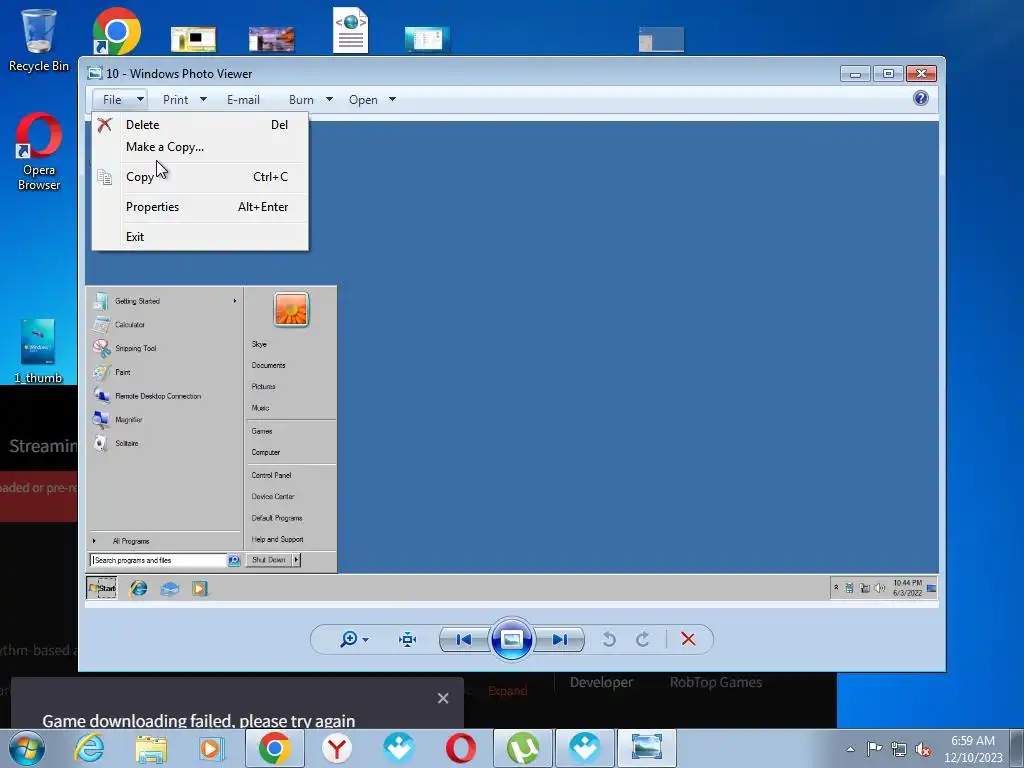This screenshot has width=1024, height=768.
Task: Open the Photo Viewer help icon
Action: pyautogui.click(x=920, y=99)
